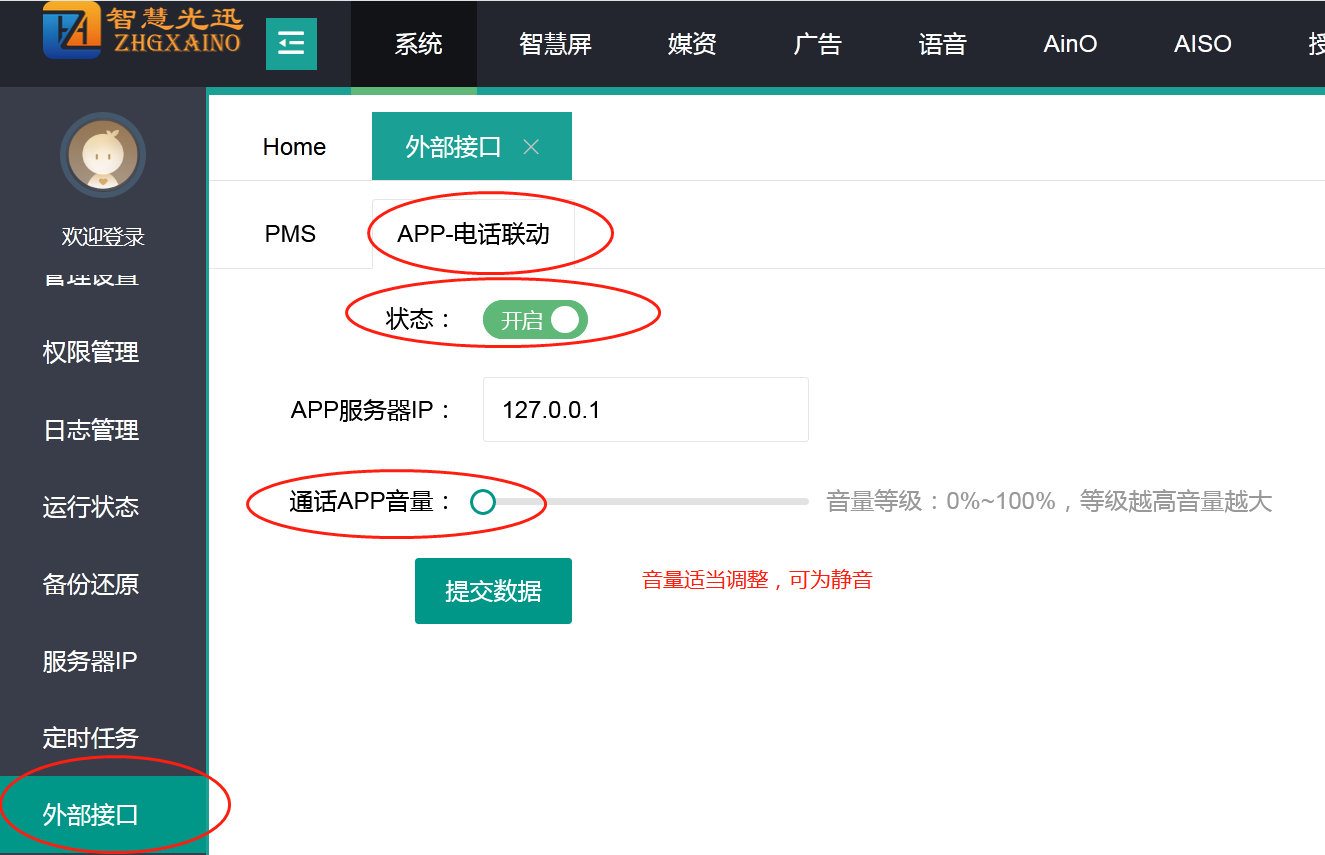The image size is (1325, 855).
Task: Open the 系统 top menu
Action: tap(418, 44)
